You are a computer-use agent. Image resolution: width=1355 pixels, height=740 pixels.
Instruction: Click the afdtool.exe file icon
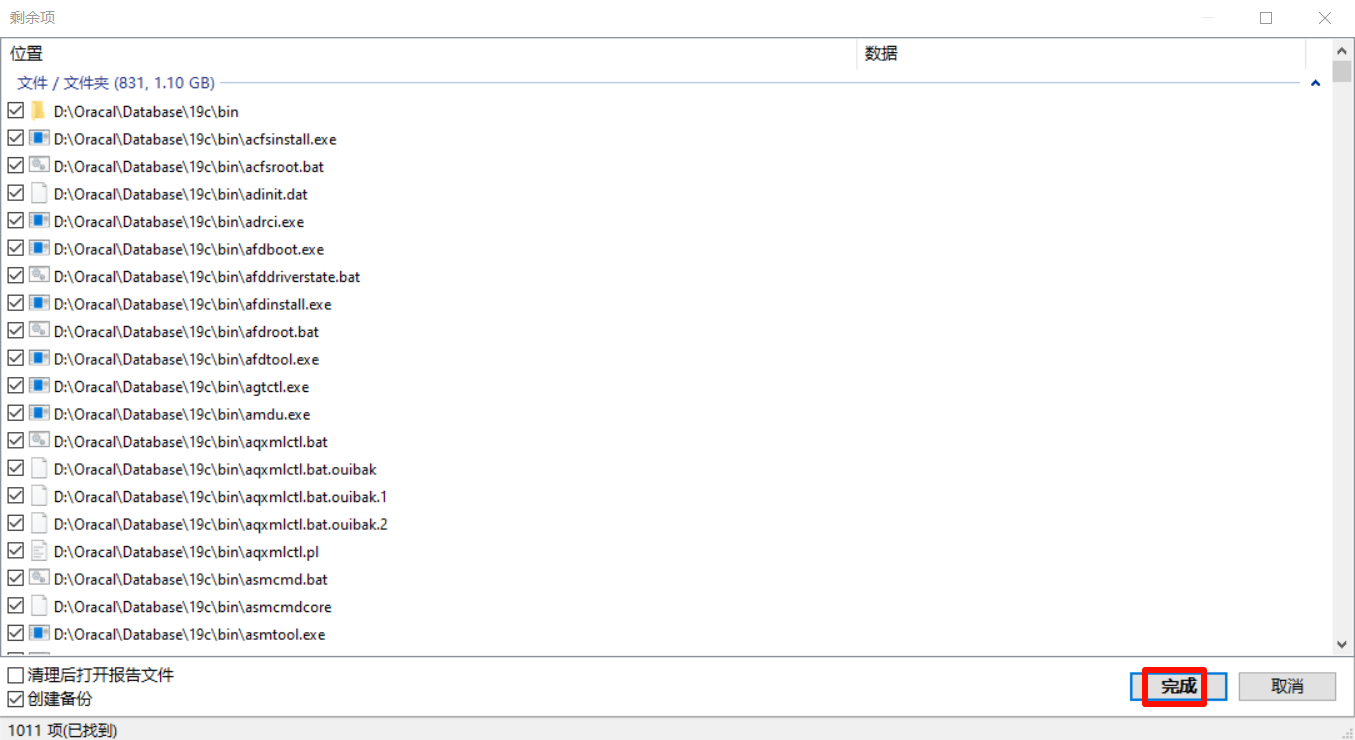tap(39, 358)
